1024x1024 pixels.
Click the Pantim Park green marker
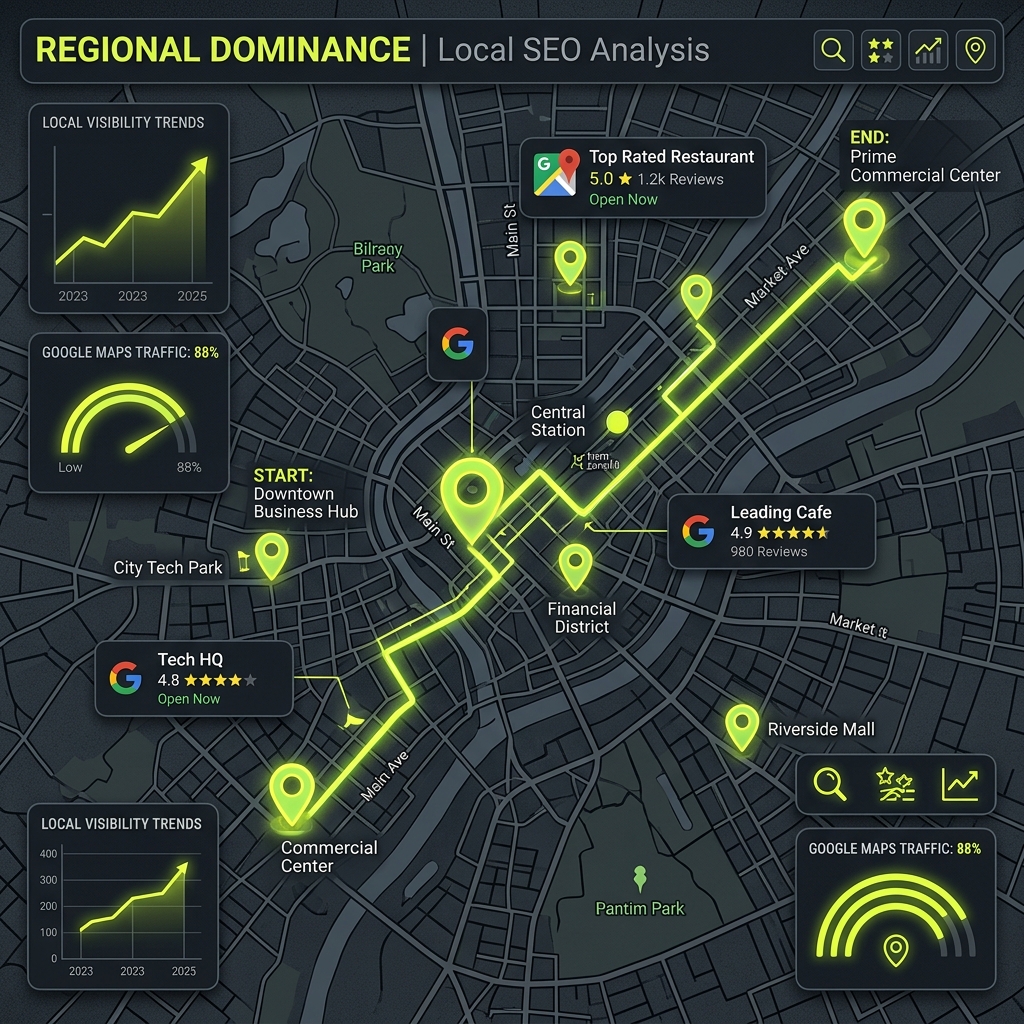640,879
